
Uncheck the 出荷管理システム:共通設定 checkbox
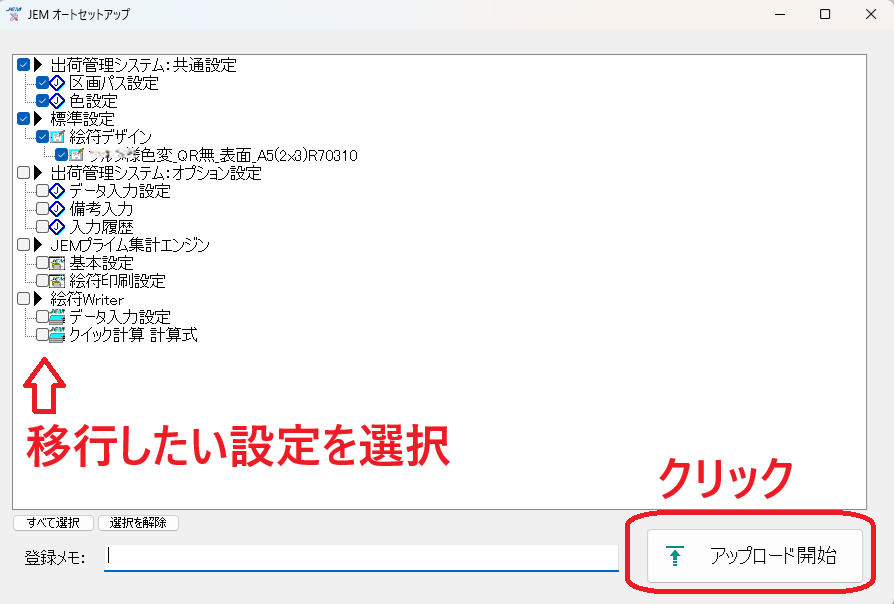pos(24,65)
